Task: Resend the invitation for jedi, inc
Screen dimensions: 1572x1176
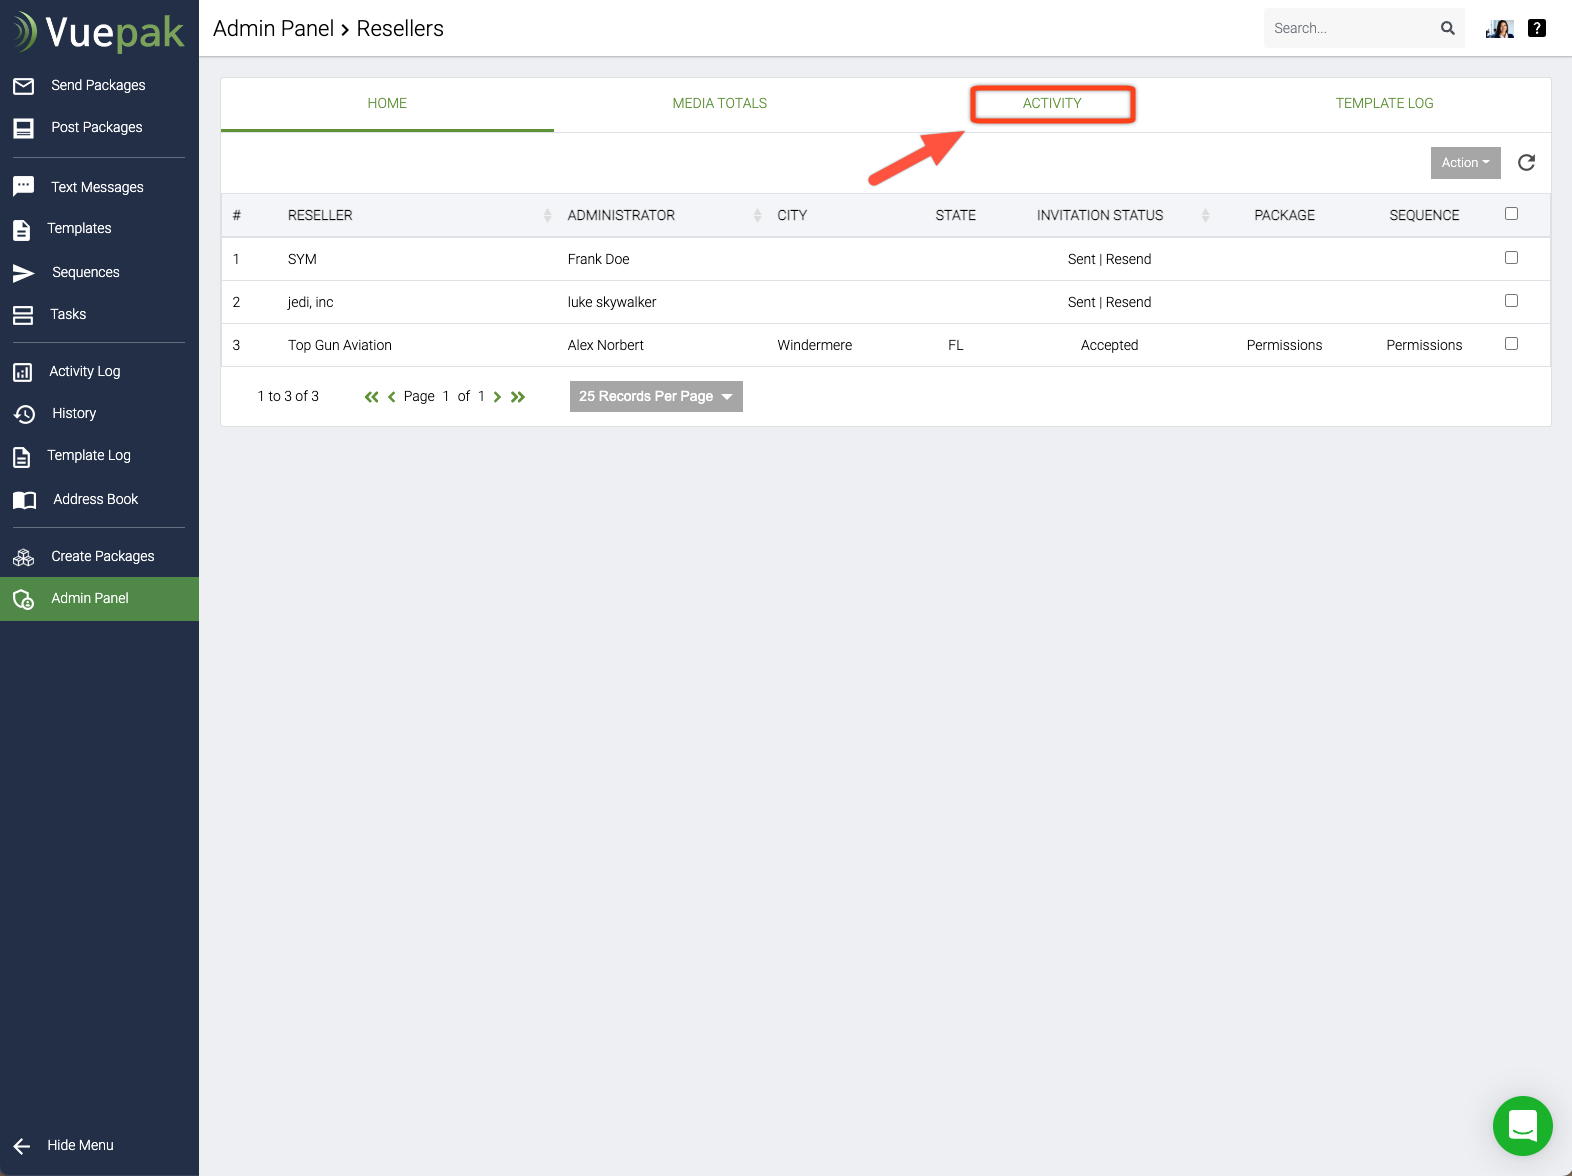Action: coord(1128,303)
